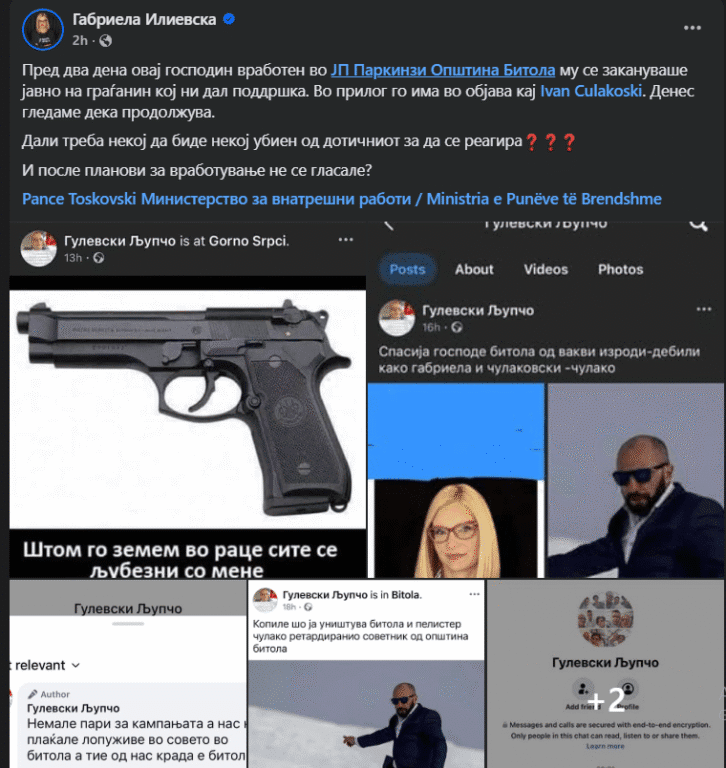
Task: Click the blue verified badge beside Габриела Илиевска
Action: [229, 19]
